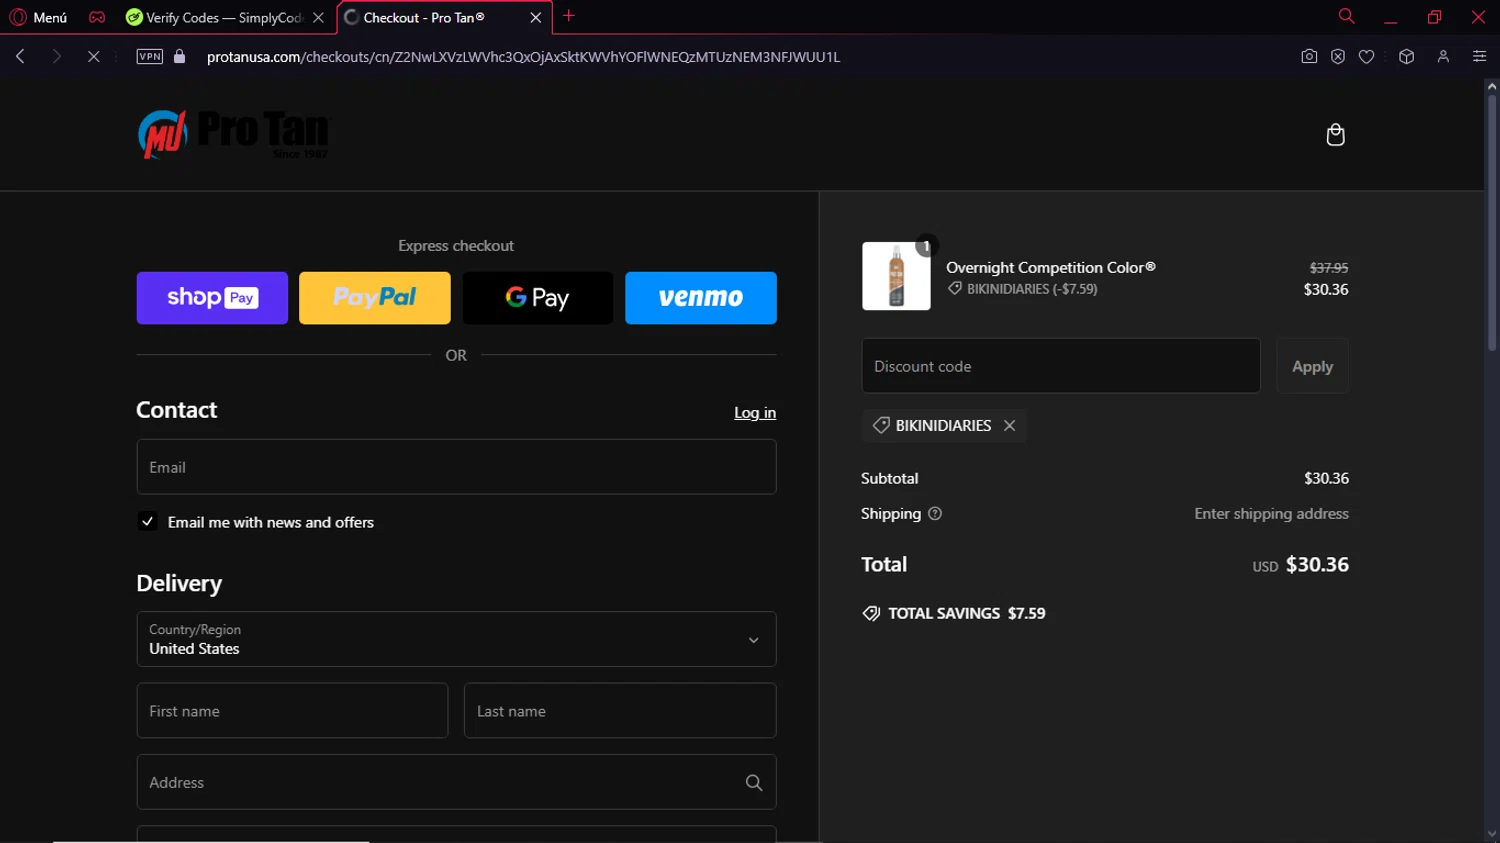
Task: Close the Verify Codes tab
Action: [319, 18]
